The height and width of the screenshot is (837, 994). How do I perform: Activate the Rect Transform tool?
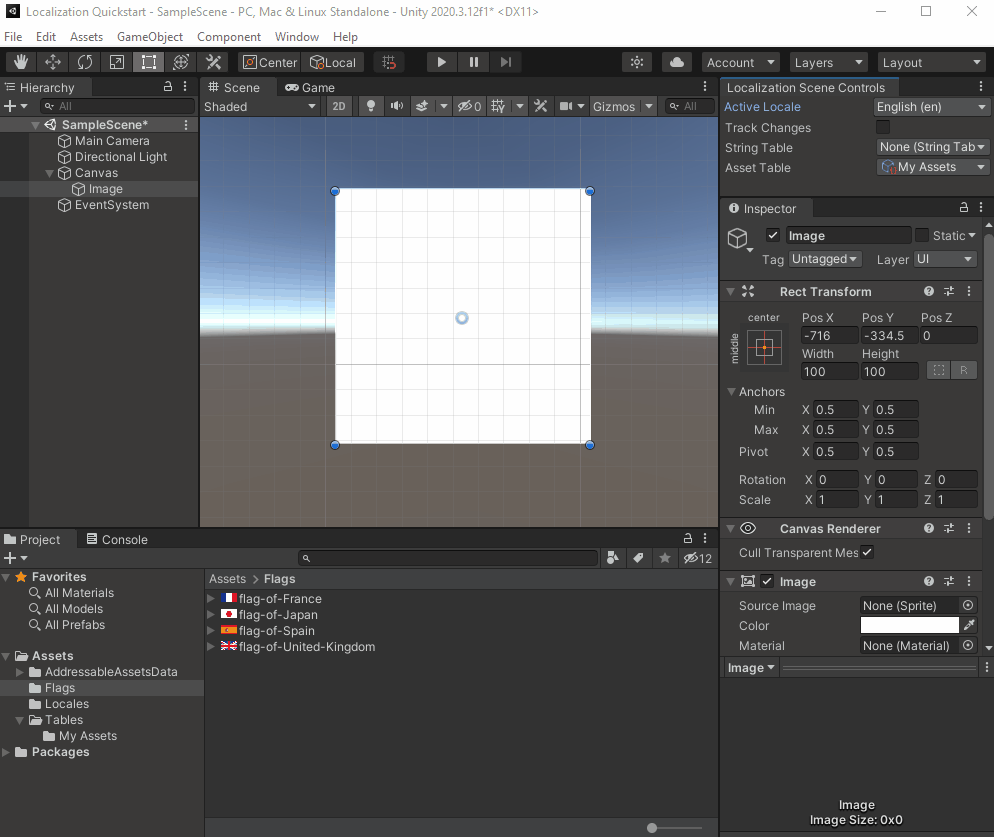[148, 61]
